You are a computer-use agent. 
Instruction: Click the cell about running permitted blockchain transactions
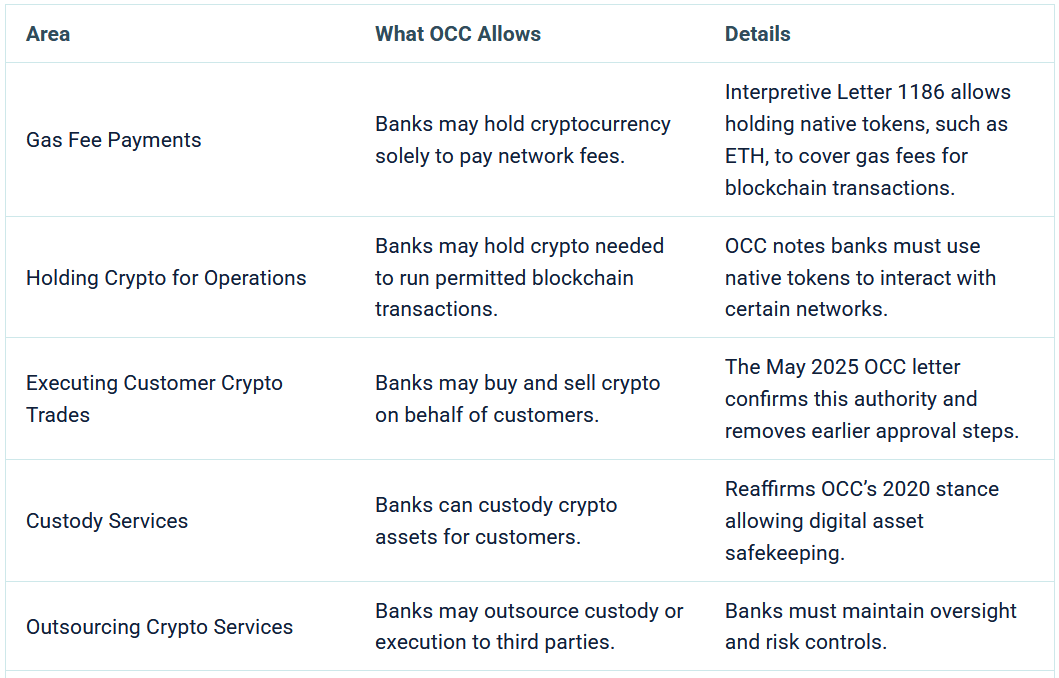pos(519,278)
